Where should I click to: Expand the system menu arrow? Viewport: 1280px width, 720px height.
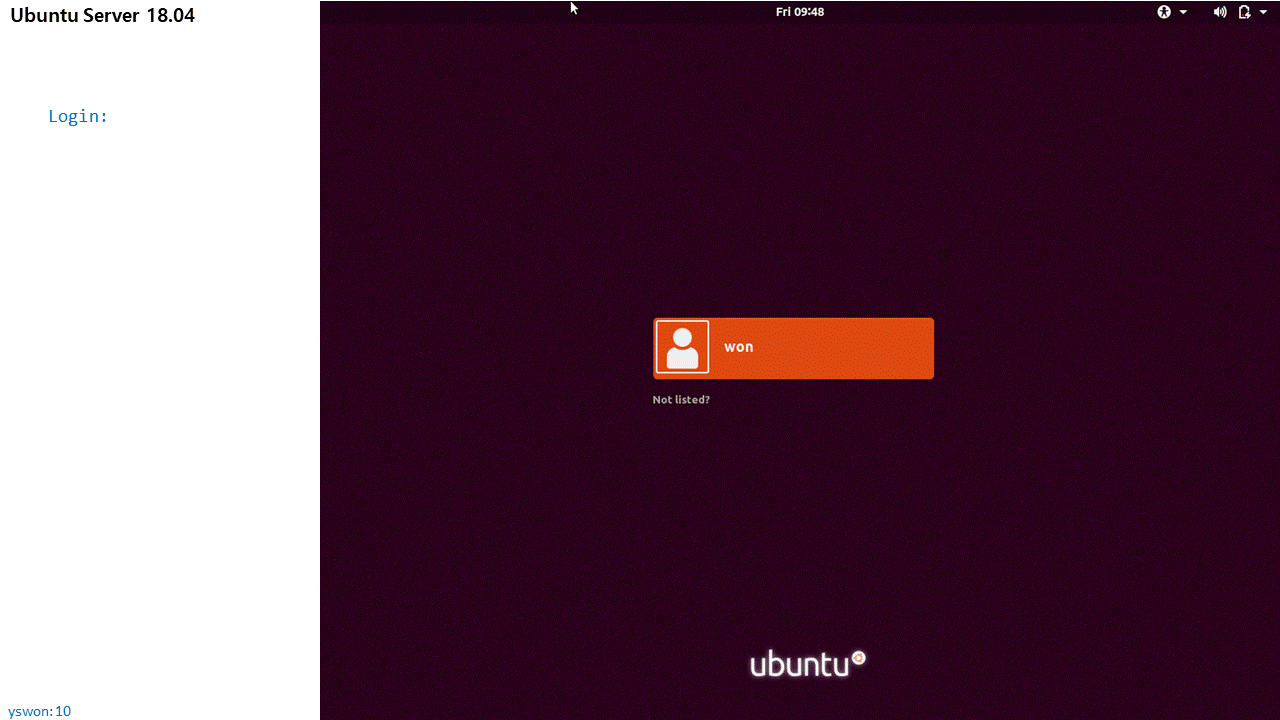click(x=1264, y=12)
